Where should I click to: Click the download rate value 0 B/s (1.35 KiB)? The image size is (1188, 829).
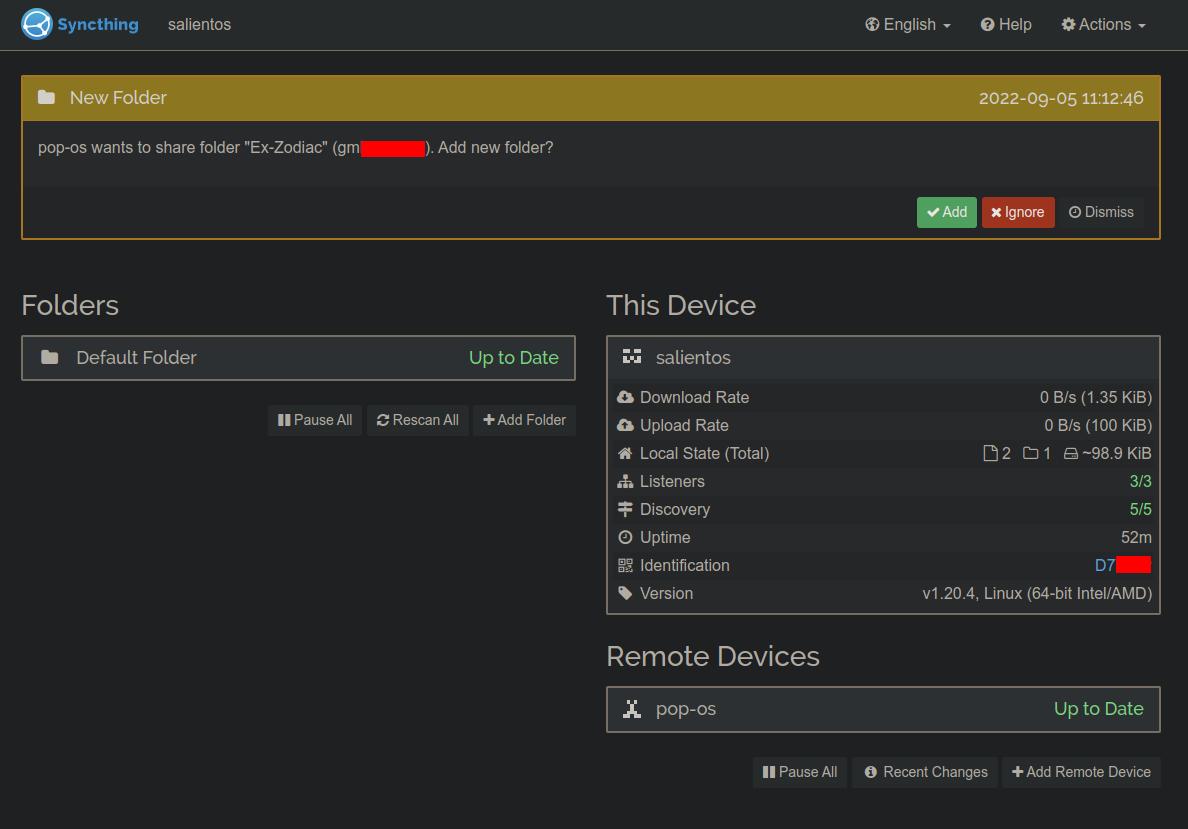click(1096, 397)
